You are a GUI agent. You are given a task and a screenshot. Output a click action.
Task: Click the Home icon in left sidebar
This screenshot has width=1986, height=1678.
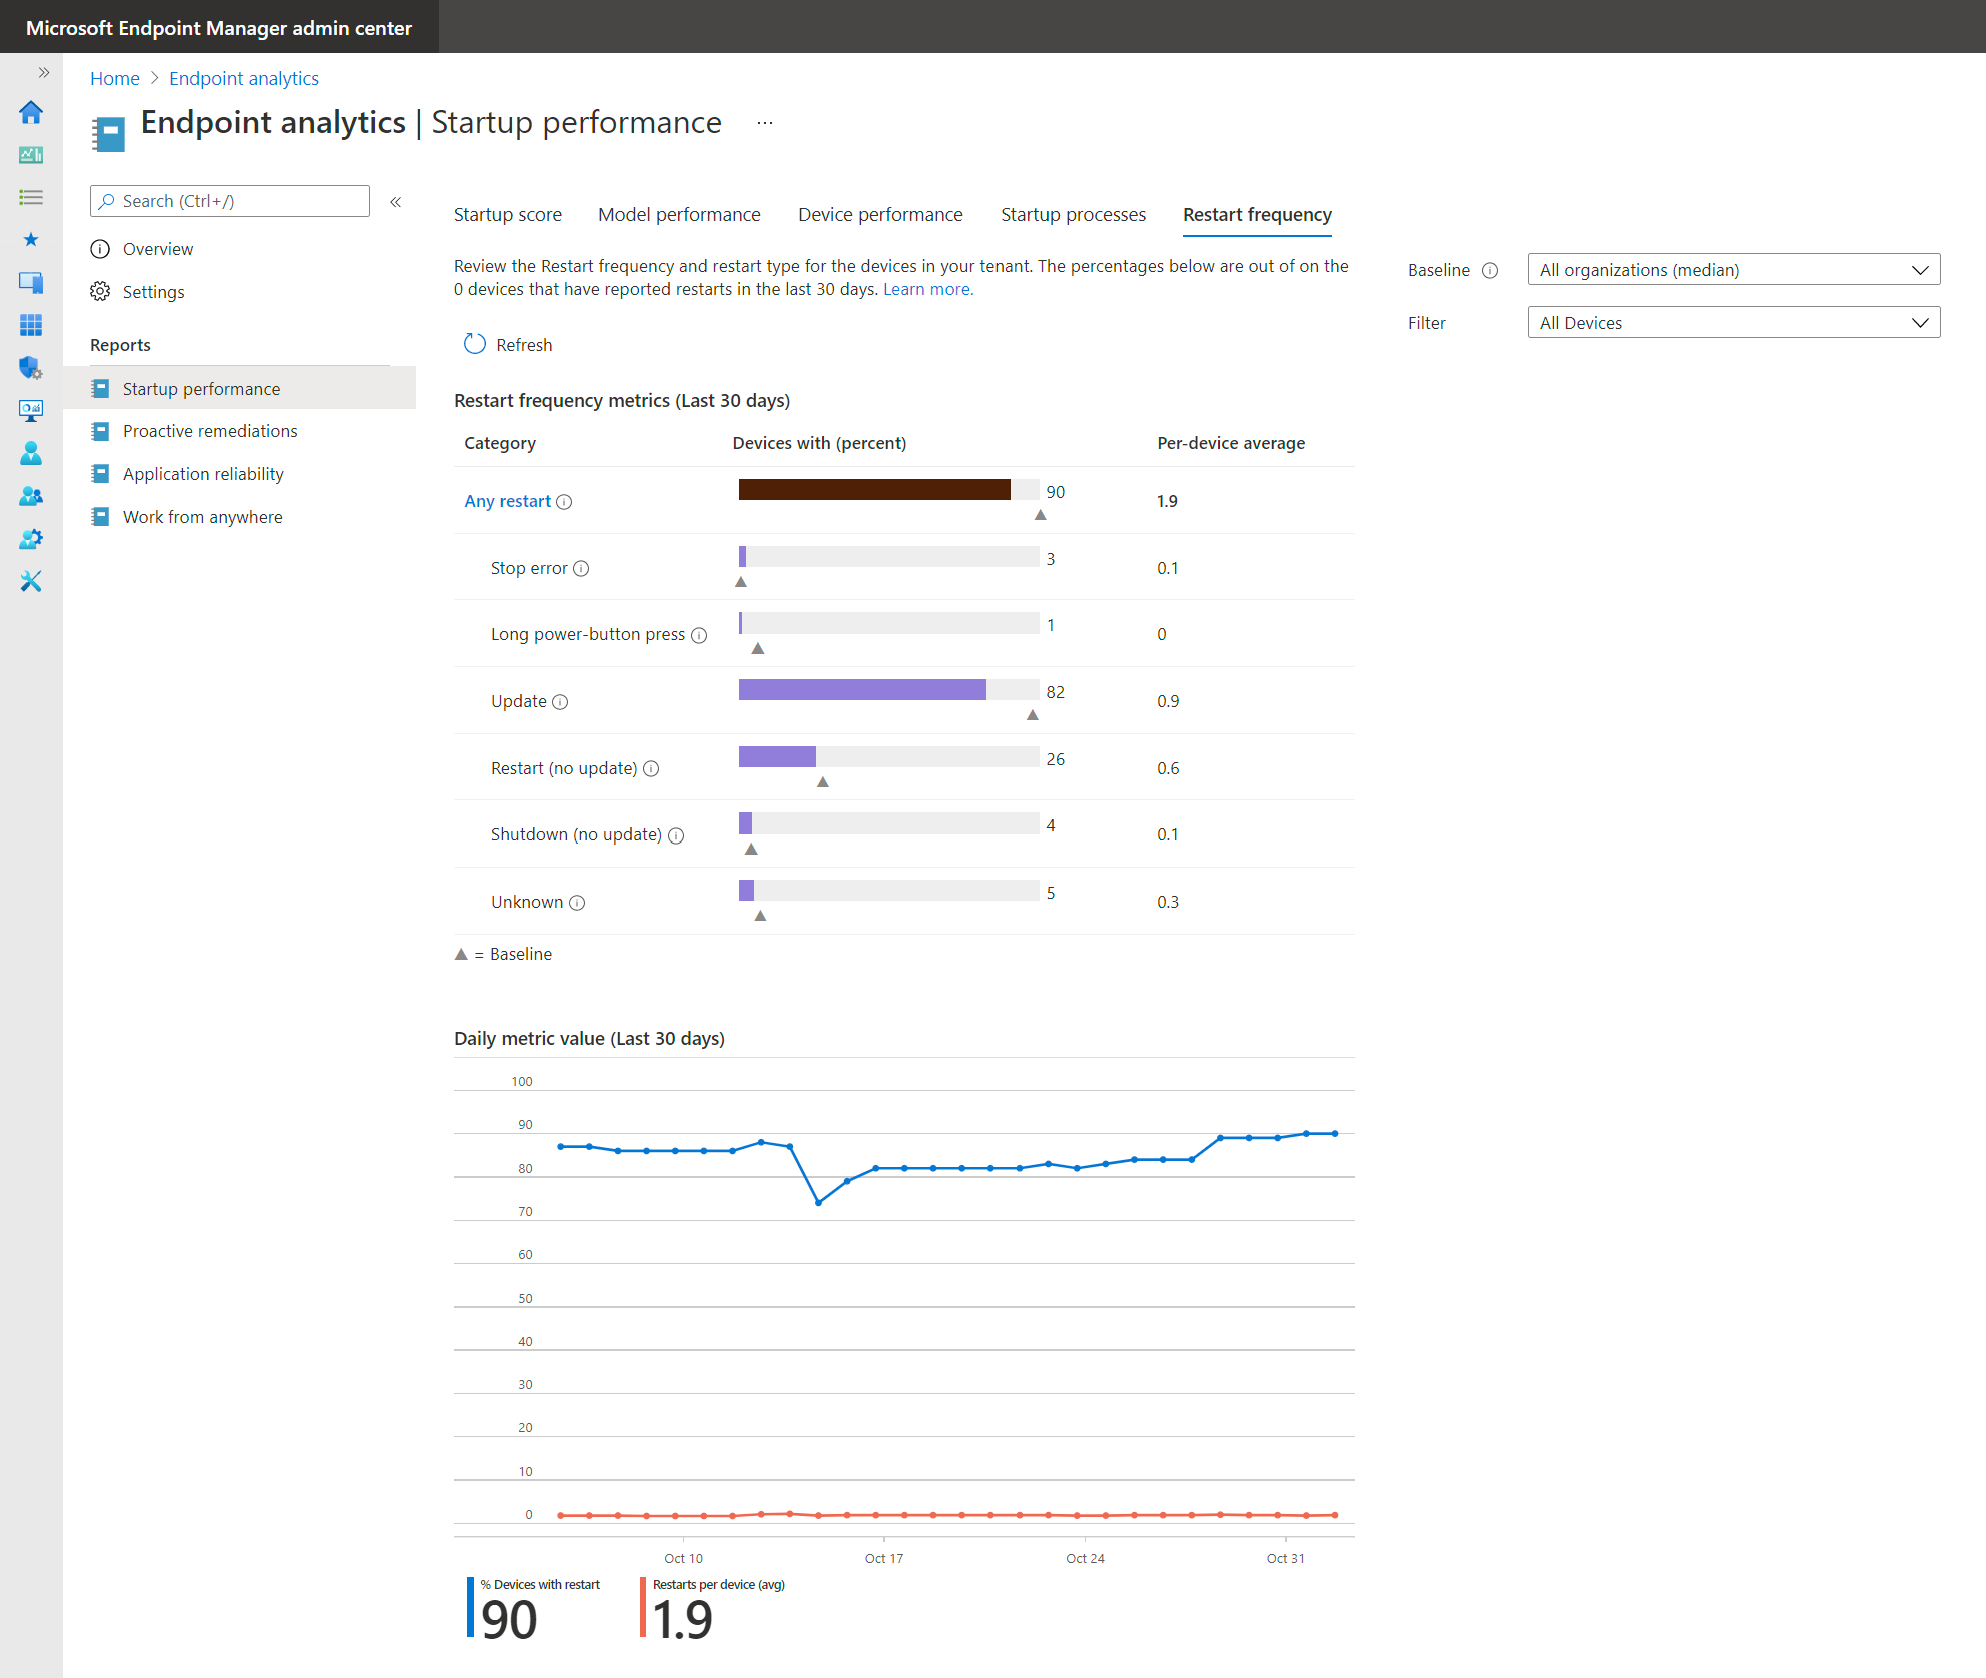point(31,112)
